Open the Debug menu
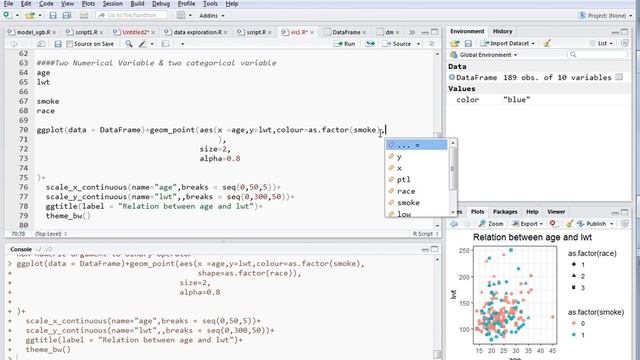This screenshot has width=640, height=360. pos(161,4)
